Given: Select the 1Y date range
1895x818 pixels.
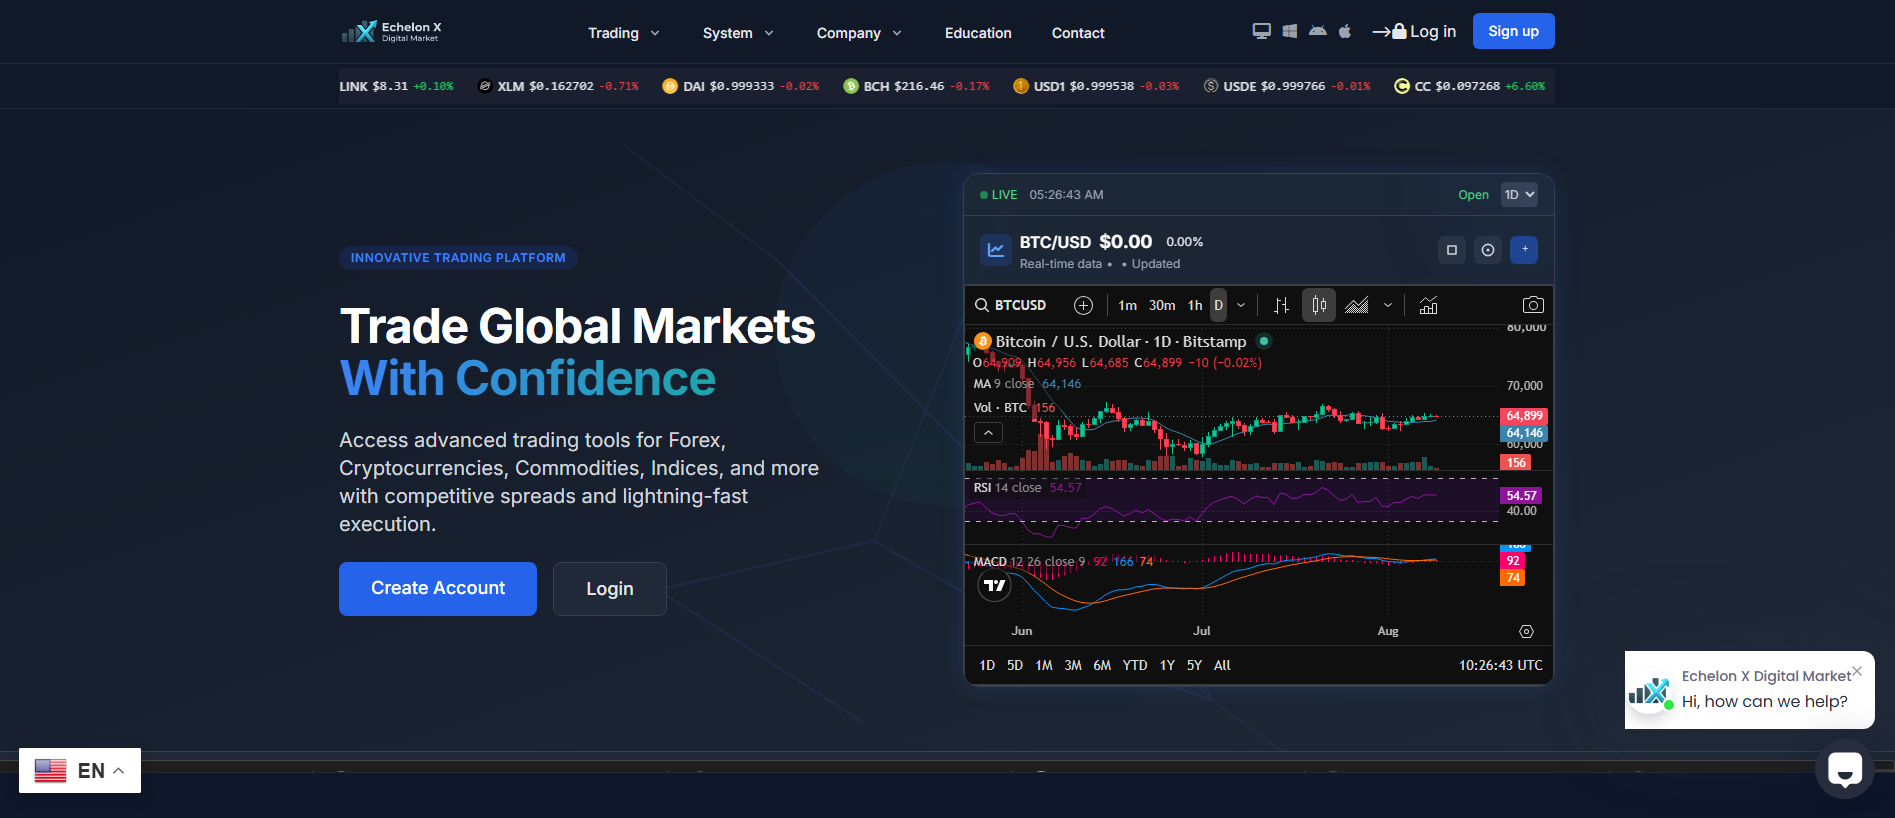Looking at the screenshot, I should [1167, 665].
